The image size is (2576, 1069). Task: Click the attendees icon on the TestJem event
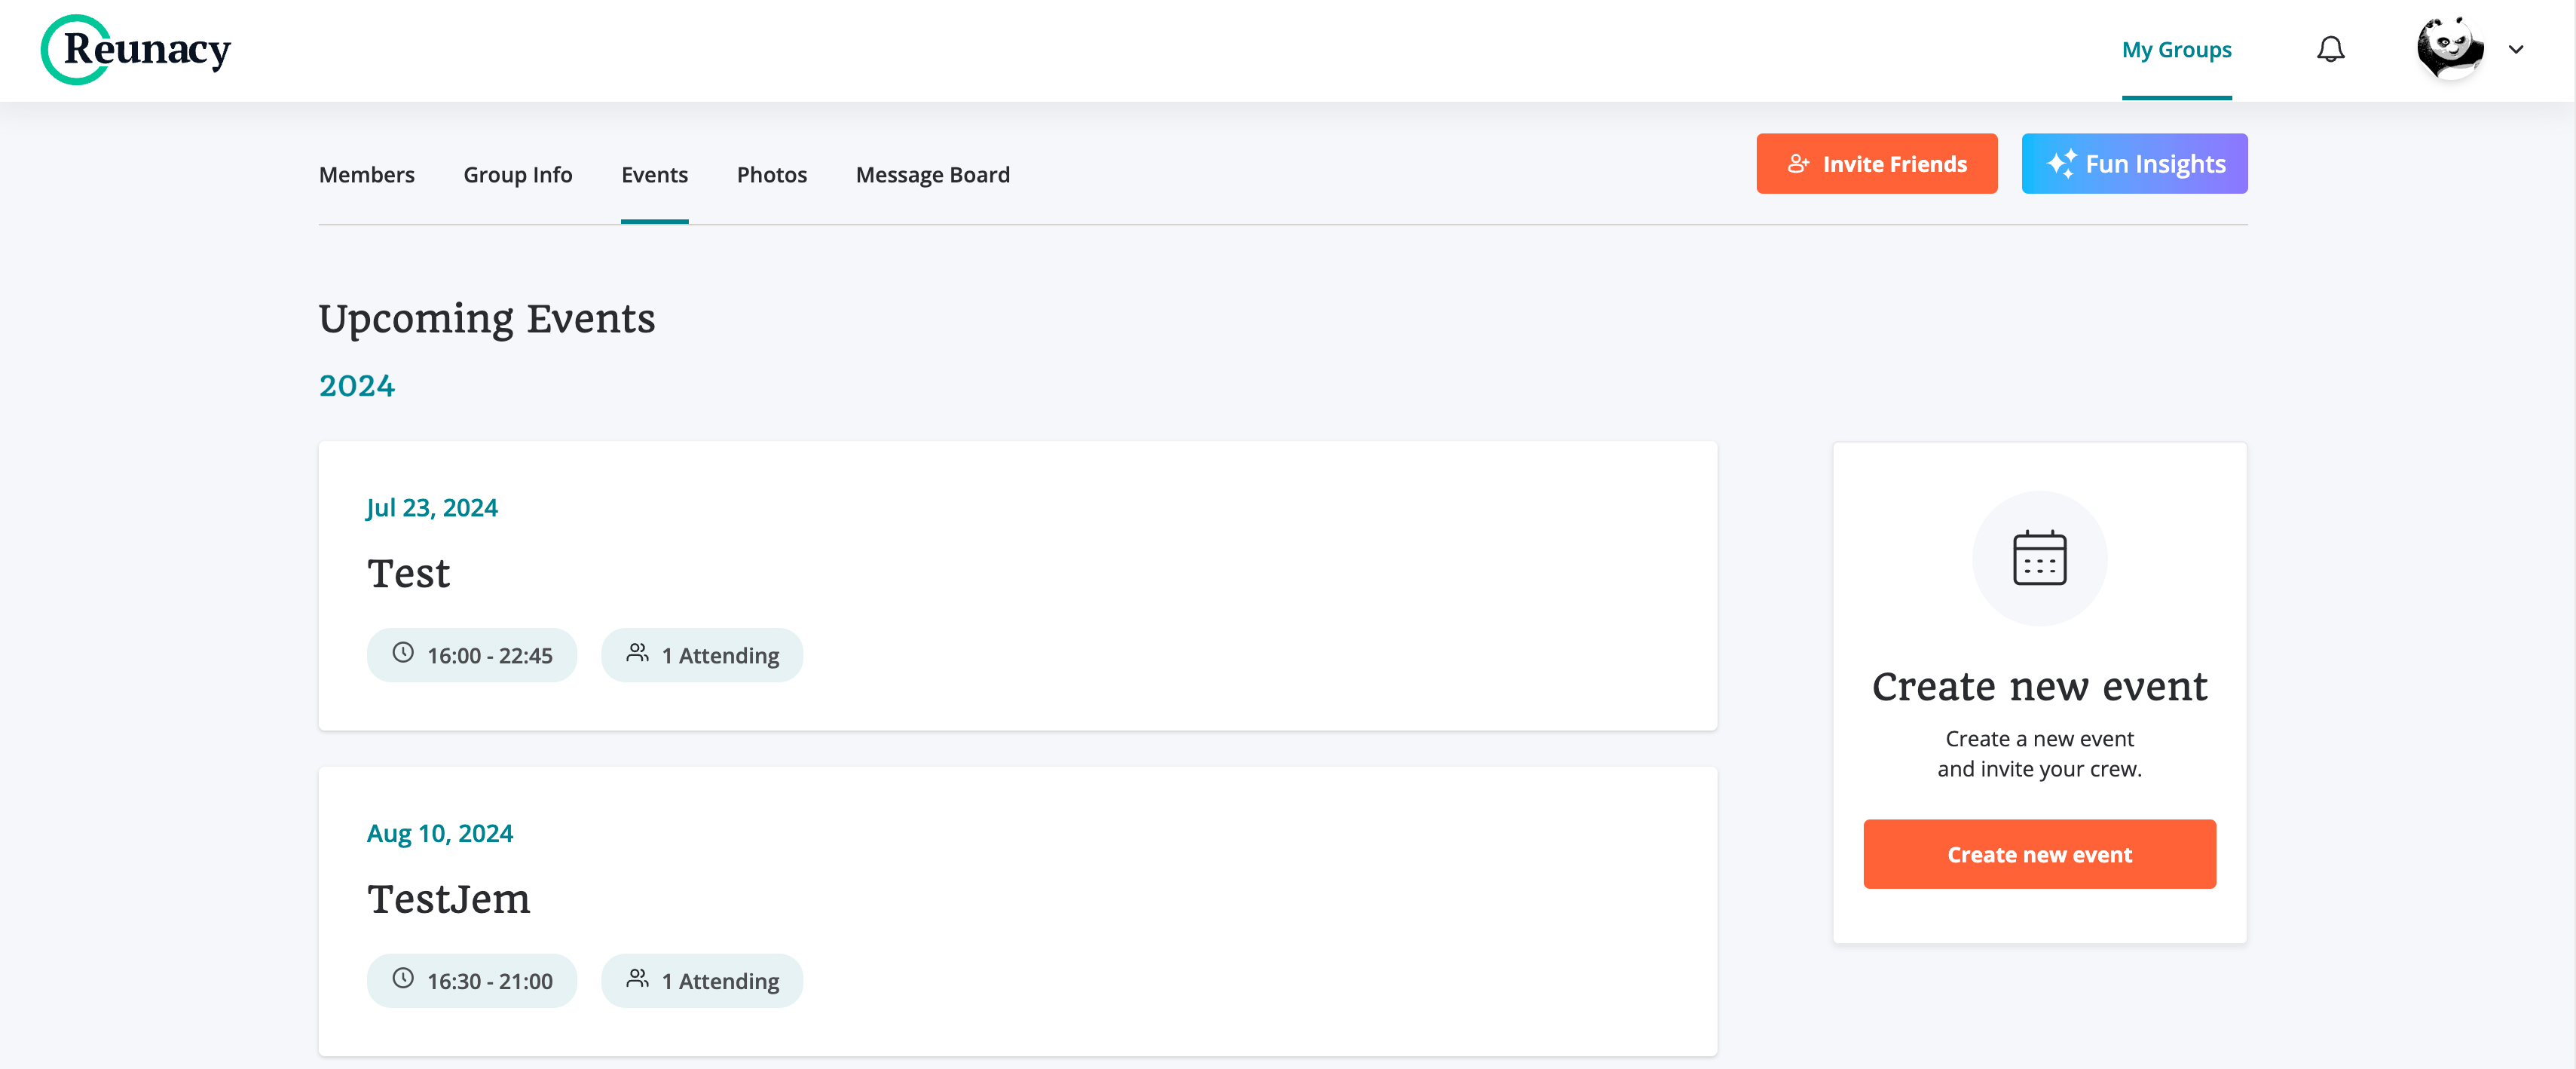(637, 979)
